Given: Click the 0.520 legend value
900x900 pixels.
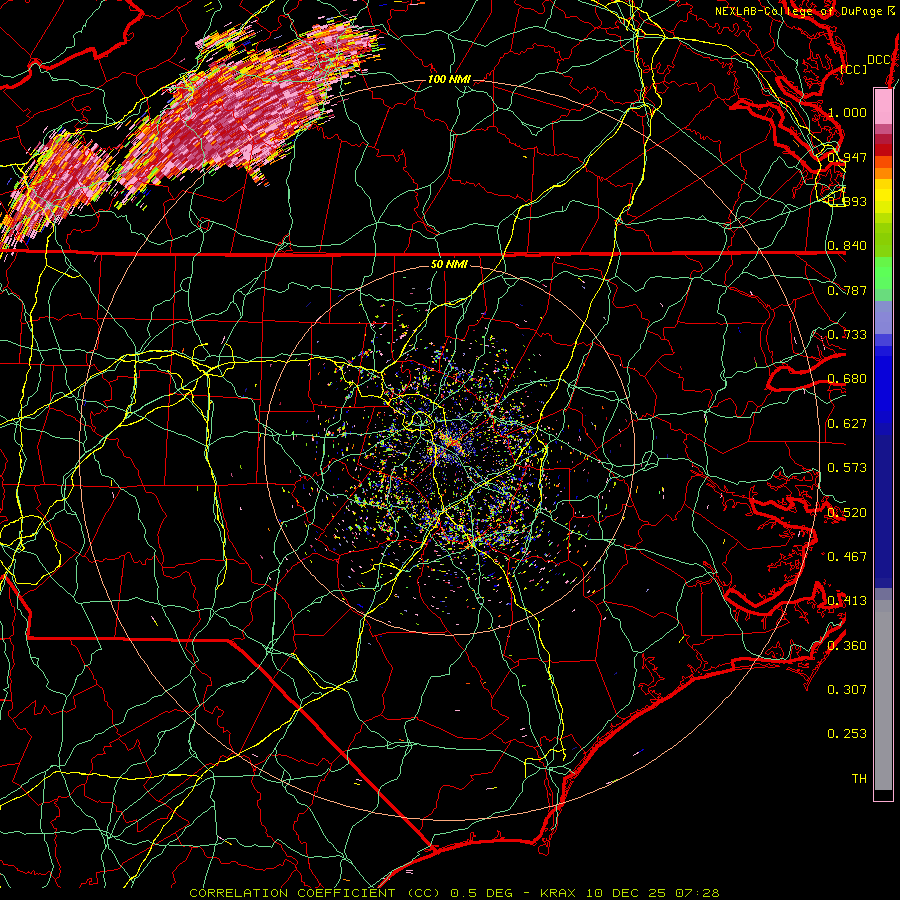Looking at the screenshot, I should (847, 512).
